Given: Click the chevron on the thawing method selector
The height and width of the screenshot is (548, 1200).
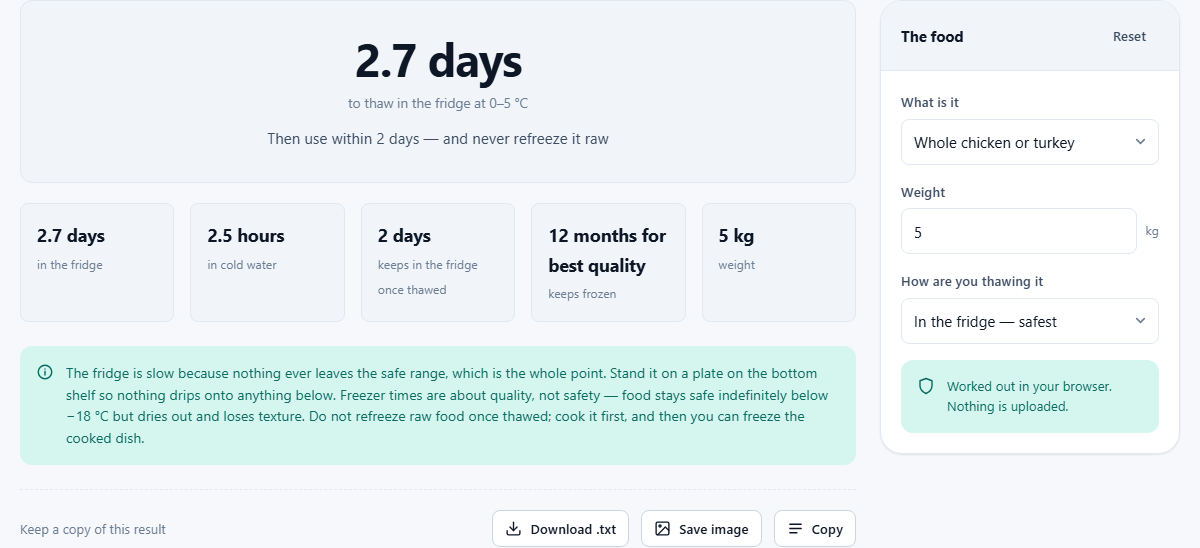Looking at the screenshot, I should click(1140, 321).
